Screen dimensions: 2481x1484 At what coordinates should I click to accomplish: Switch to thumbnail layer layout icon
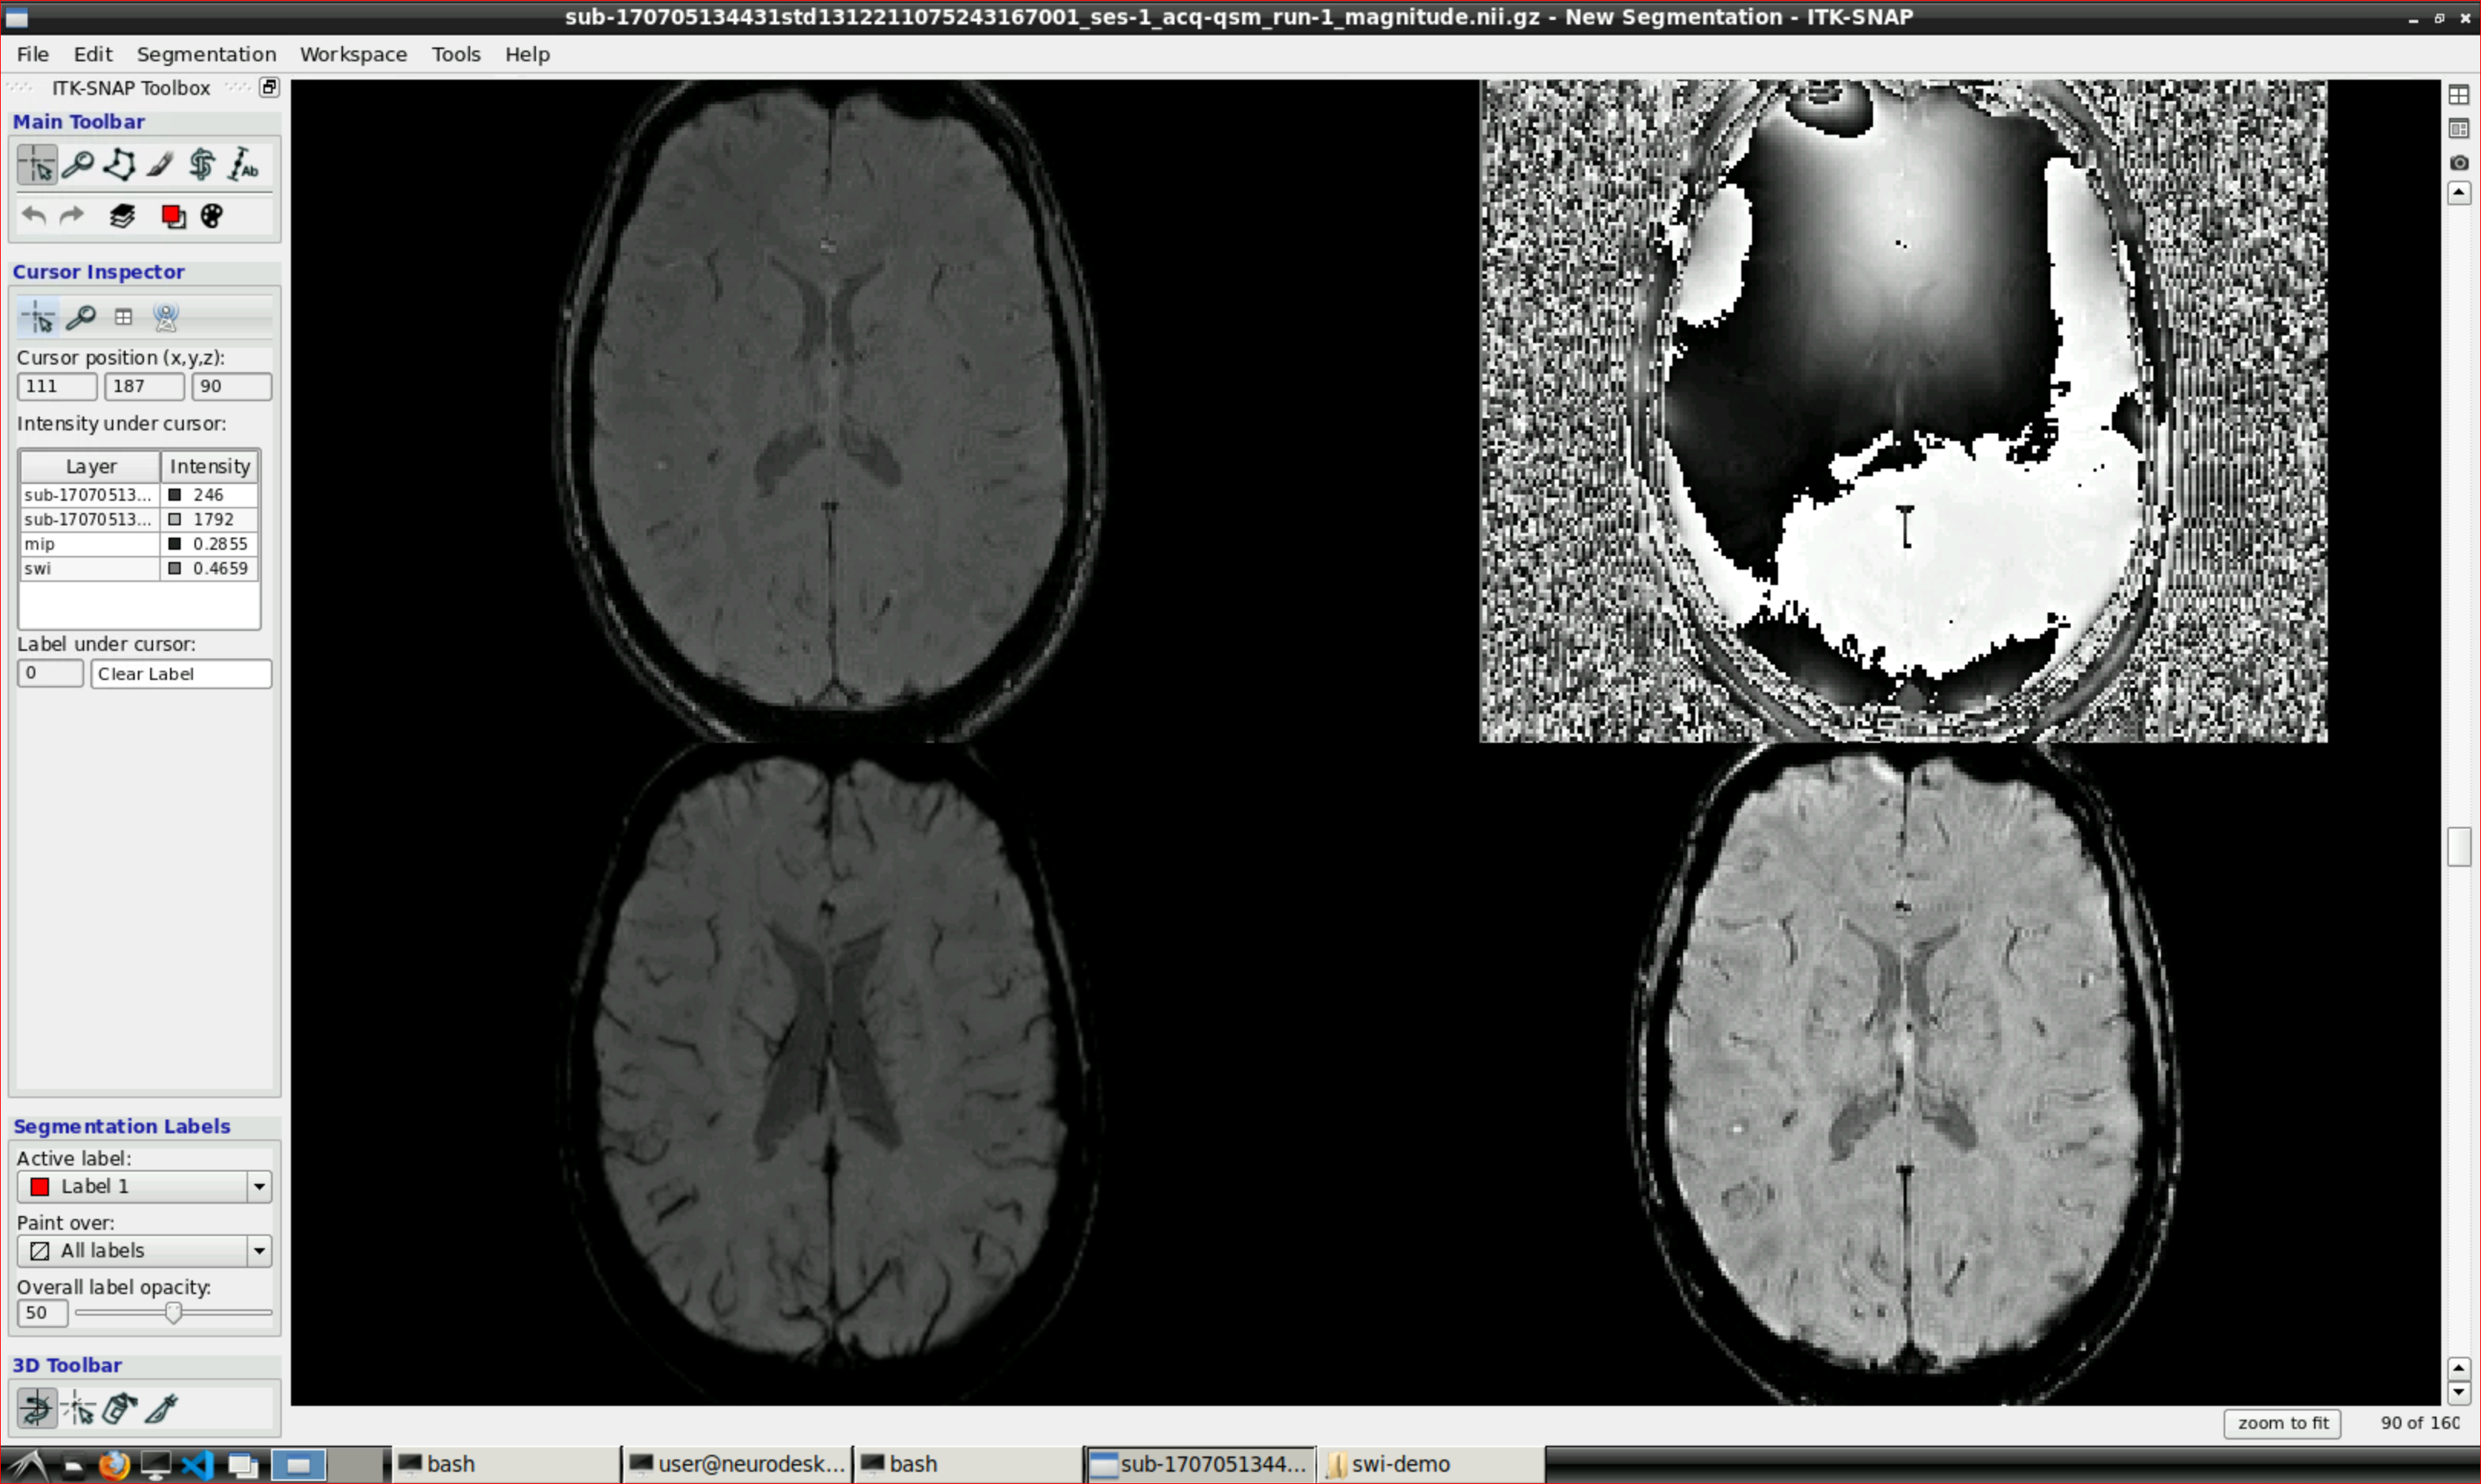pyautogui.click(x=2458, y=129)
